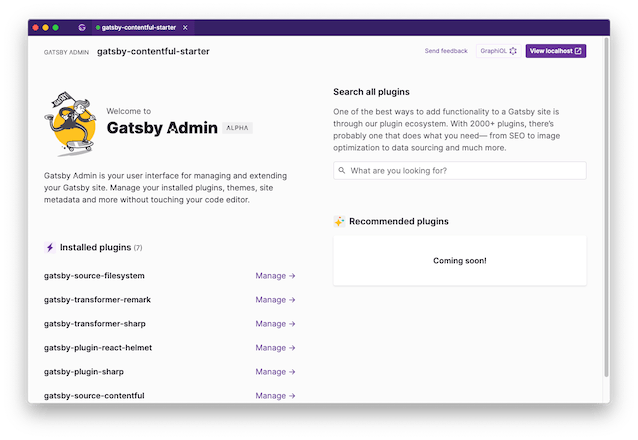Click the vertical page scrollbar
The width and height of the screenshot is (638, 440).
[606, 208]
